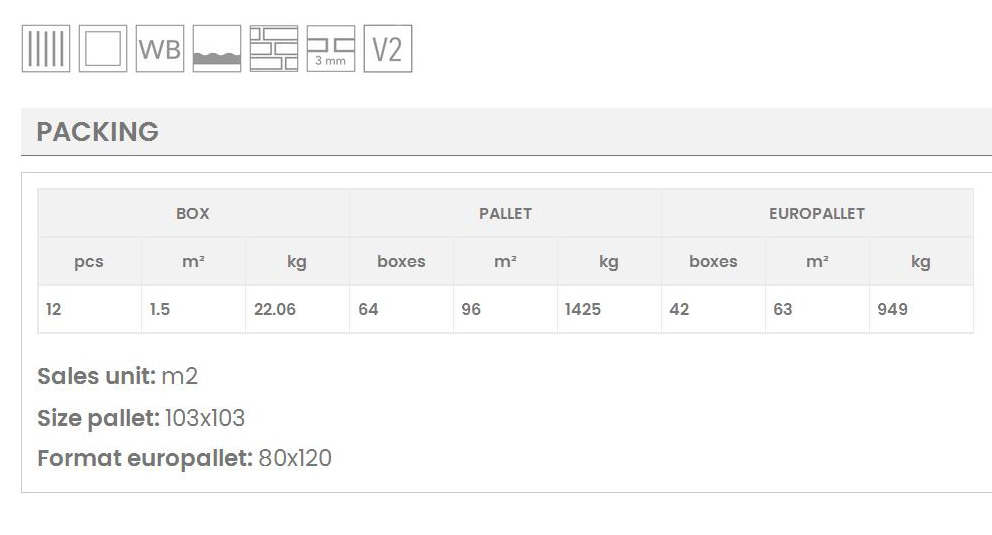Click the PACKING section header

click(98, 132)
